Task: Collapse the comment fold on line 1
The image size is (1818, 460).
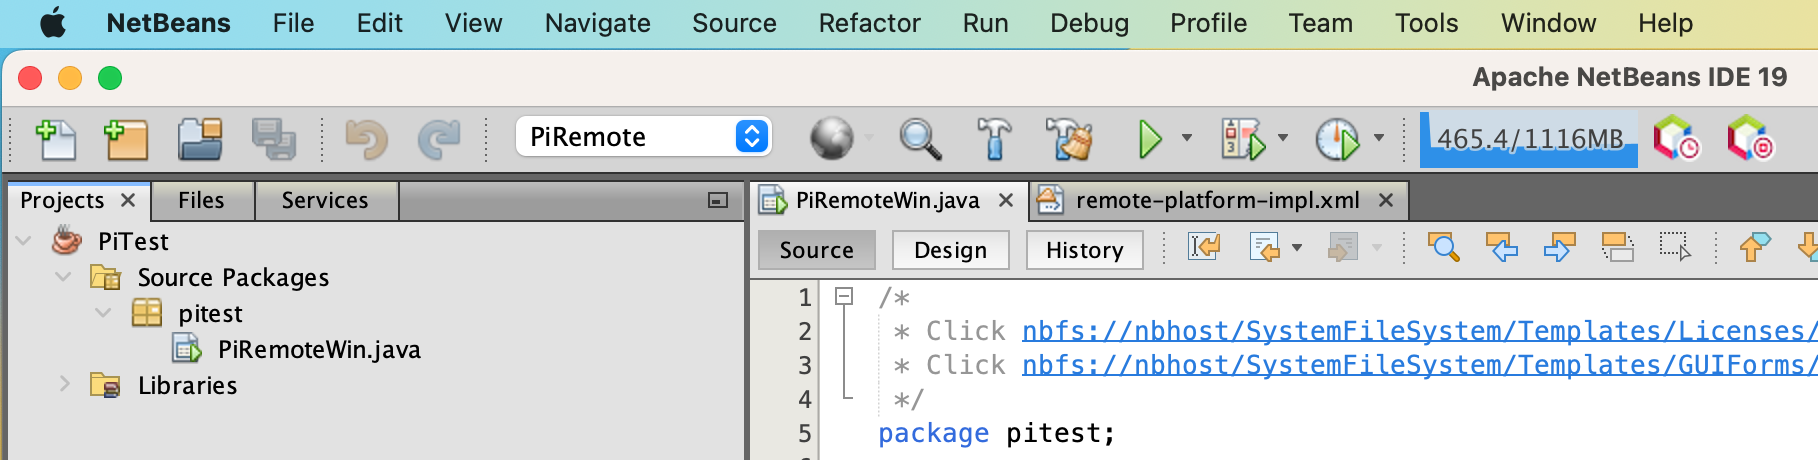Action: (x=844, y=296)
